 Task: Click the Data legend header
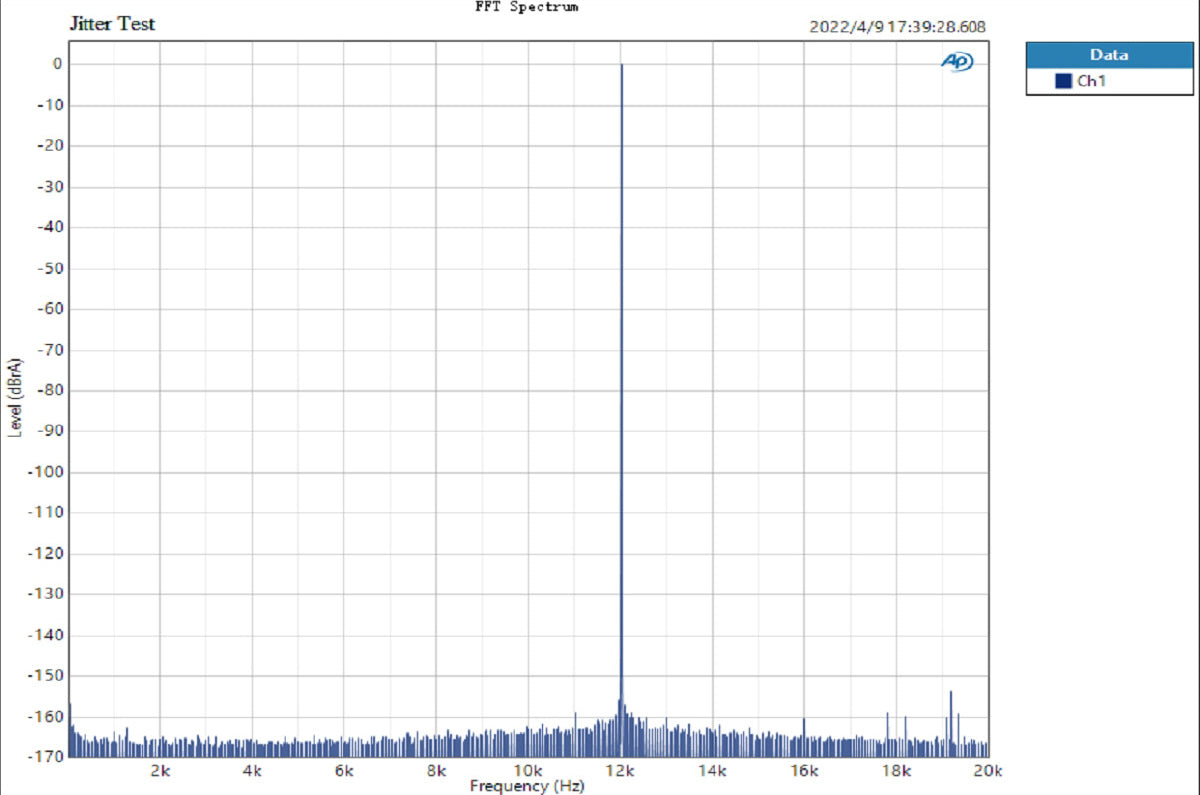[1109, 55]
